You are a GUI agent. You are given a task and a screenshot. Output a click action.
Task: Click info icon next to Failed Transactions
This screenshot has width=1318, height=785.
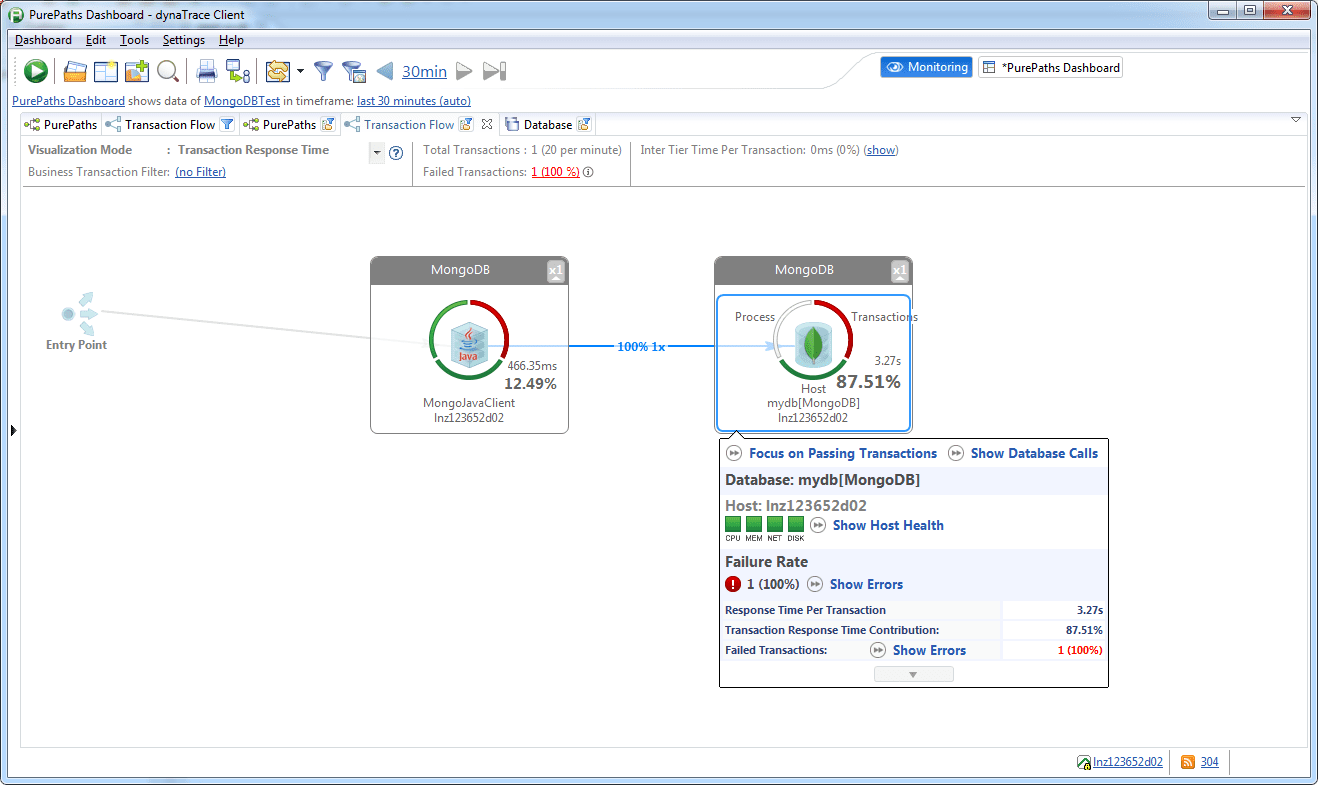588,172
